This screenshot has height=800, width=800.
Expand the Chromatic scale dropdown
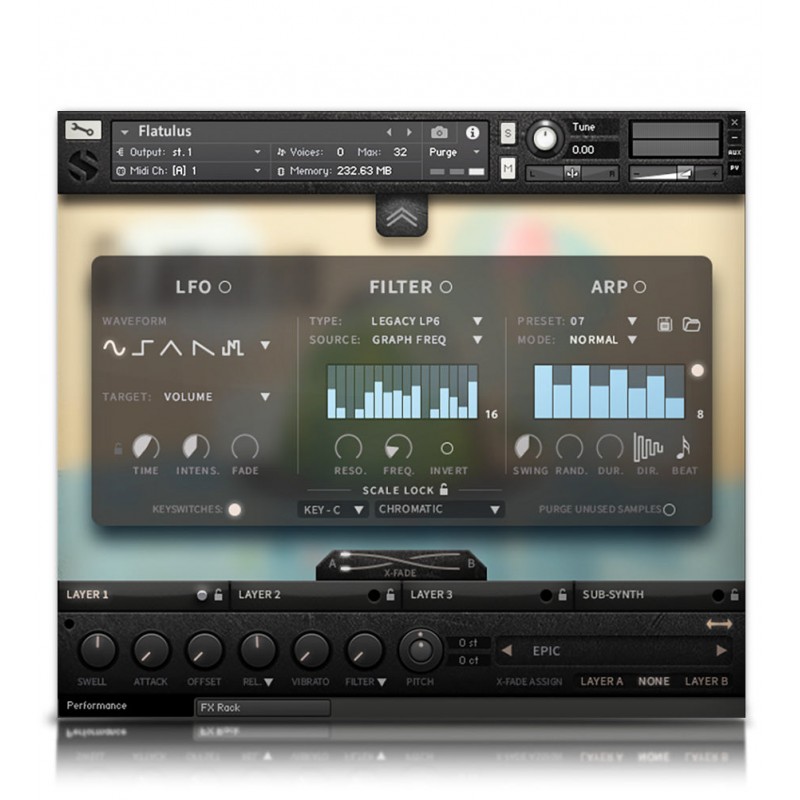(x=494, y=510)
